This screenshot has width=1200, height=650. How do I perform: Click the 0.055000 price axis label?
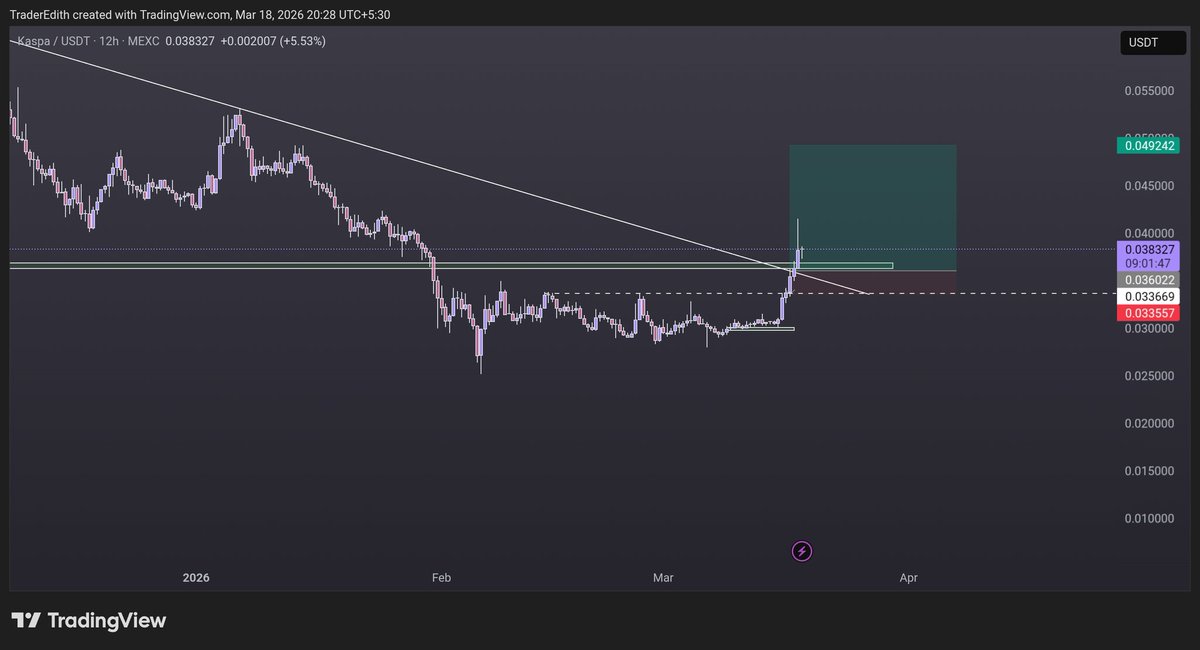[1149, 91]
